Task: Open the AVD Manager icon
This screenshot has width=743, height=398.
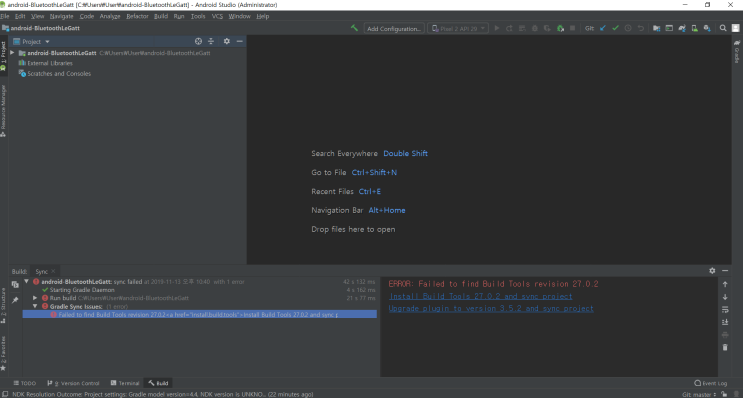Action: point(694,28)
